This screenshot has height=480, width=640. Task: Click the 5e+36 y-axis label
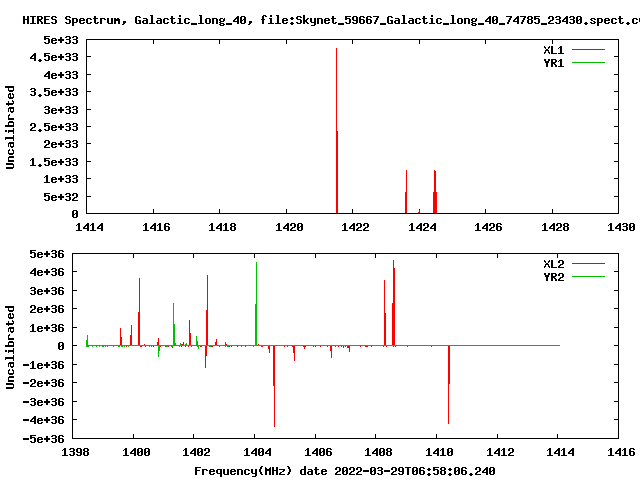point(47,254)
